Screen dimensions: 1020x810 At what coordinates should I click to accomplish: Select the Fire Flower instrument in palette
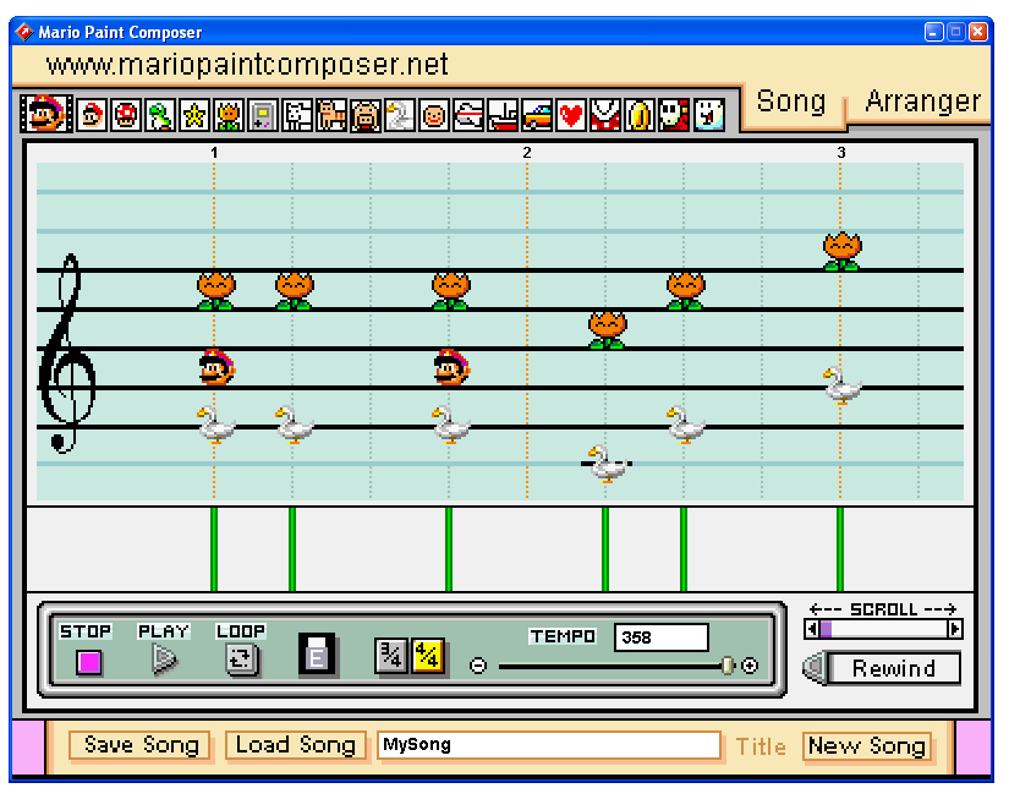point(228,116)
